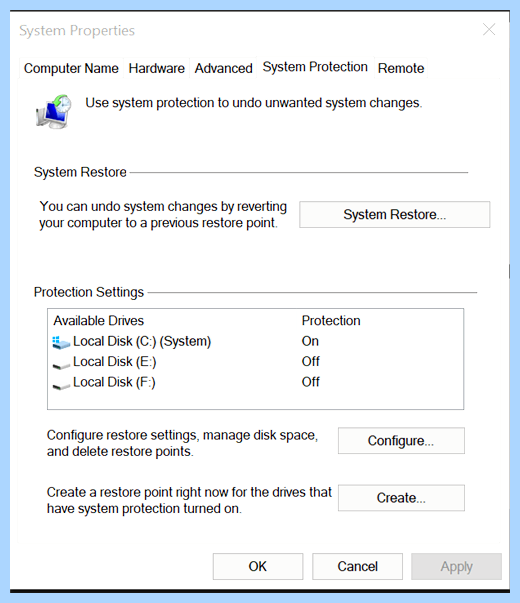The image size is (520, 603).
Task: Confirm with the OK button
Action: 258,566
